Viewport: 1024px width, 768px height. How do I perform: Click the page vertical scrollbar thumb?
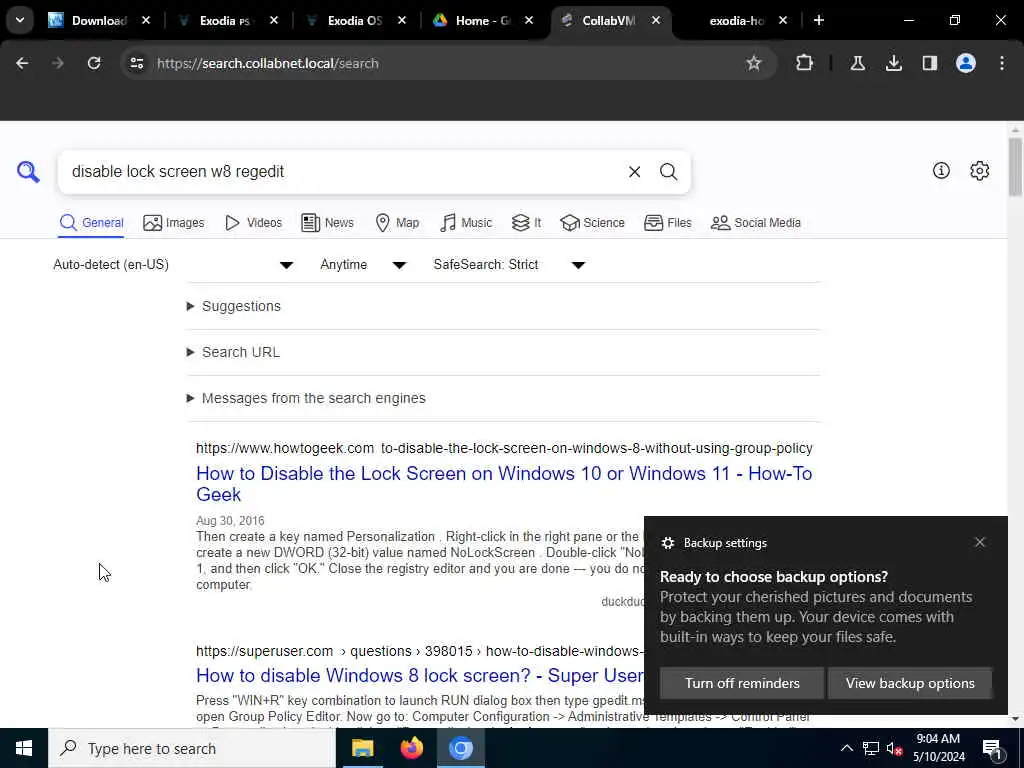(x=1015, y=167)
